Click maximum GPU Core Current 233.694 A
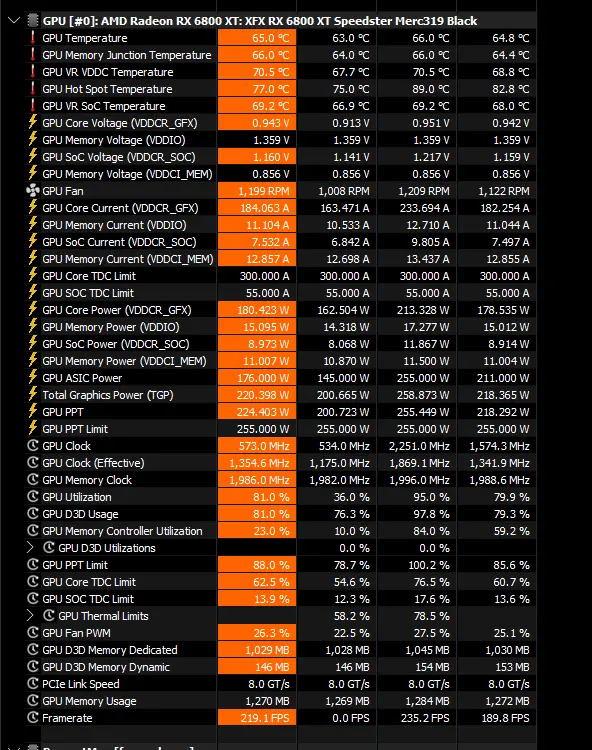This screenshot has height=750, width=592. (424, 208)
